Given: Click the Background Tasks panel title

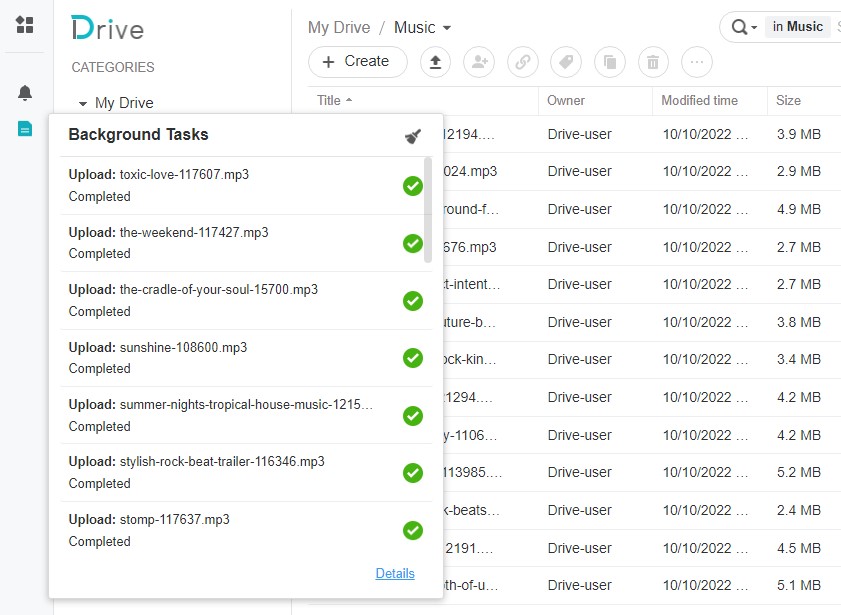Looking at the screenshot, I should (138, 134).
